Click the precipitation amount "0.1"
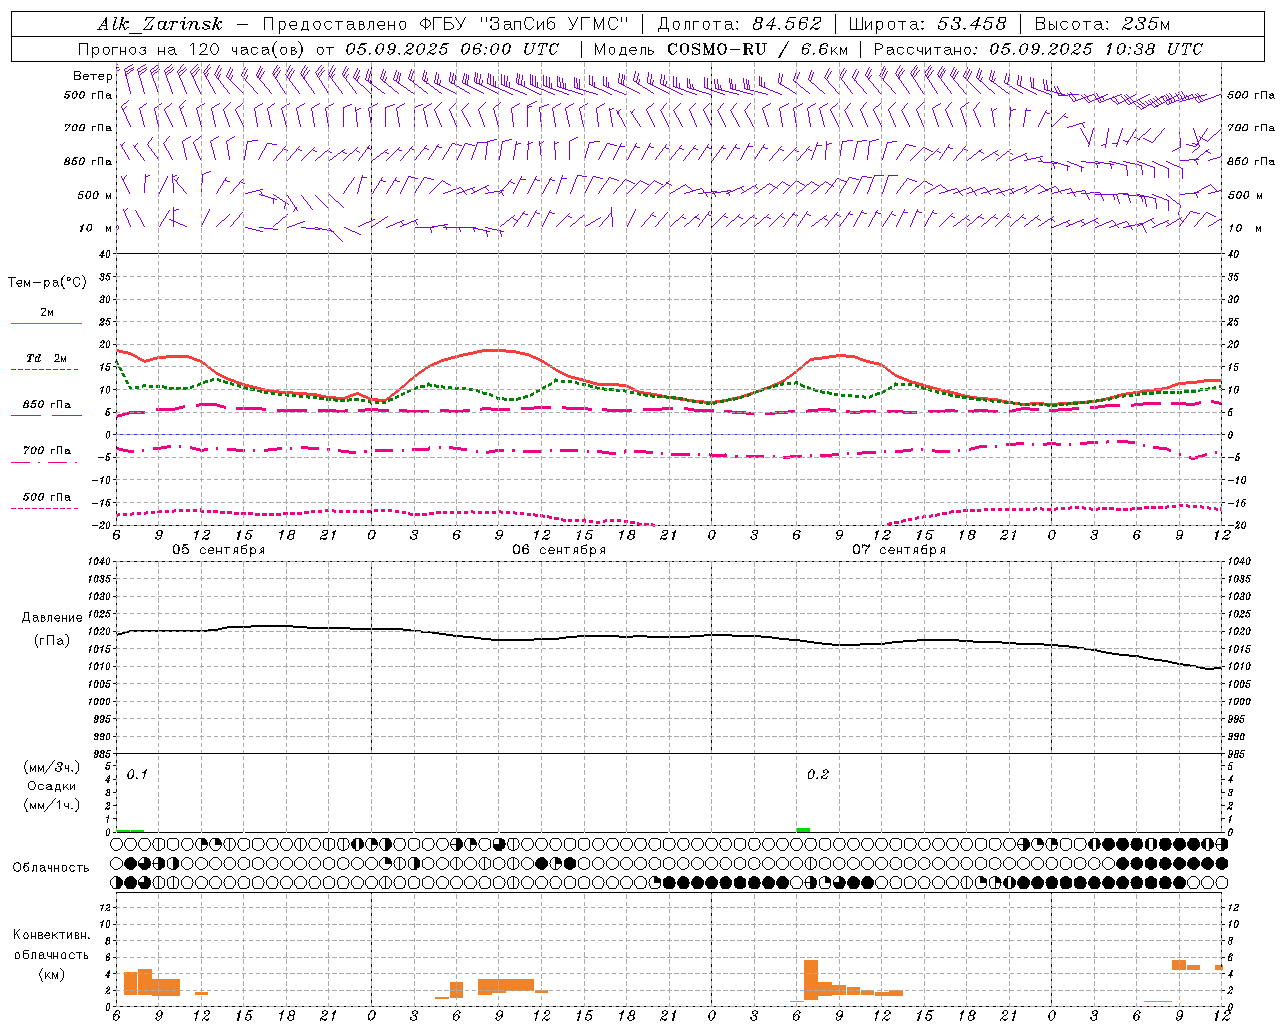 137,775
